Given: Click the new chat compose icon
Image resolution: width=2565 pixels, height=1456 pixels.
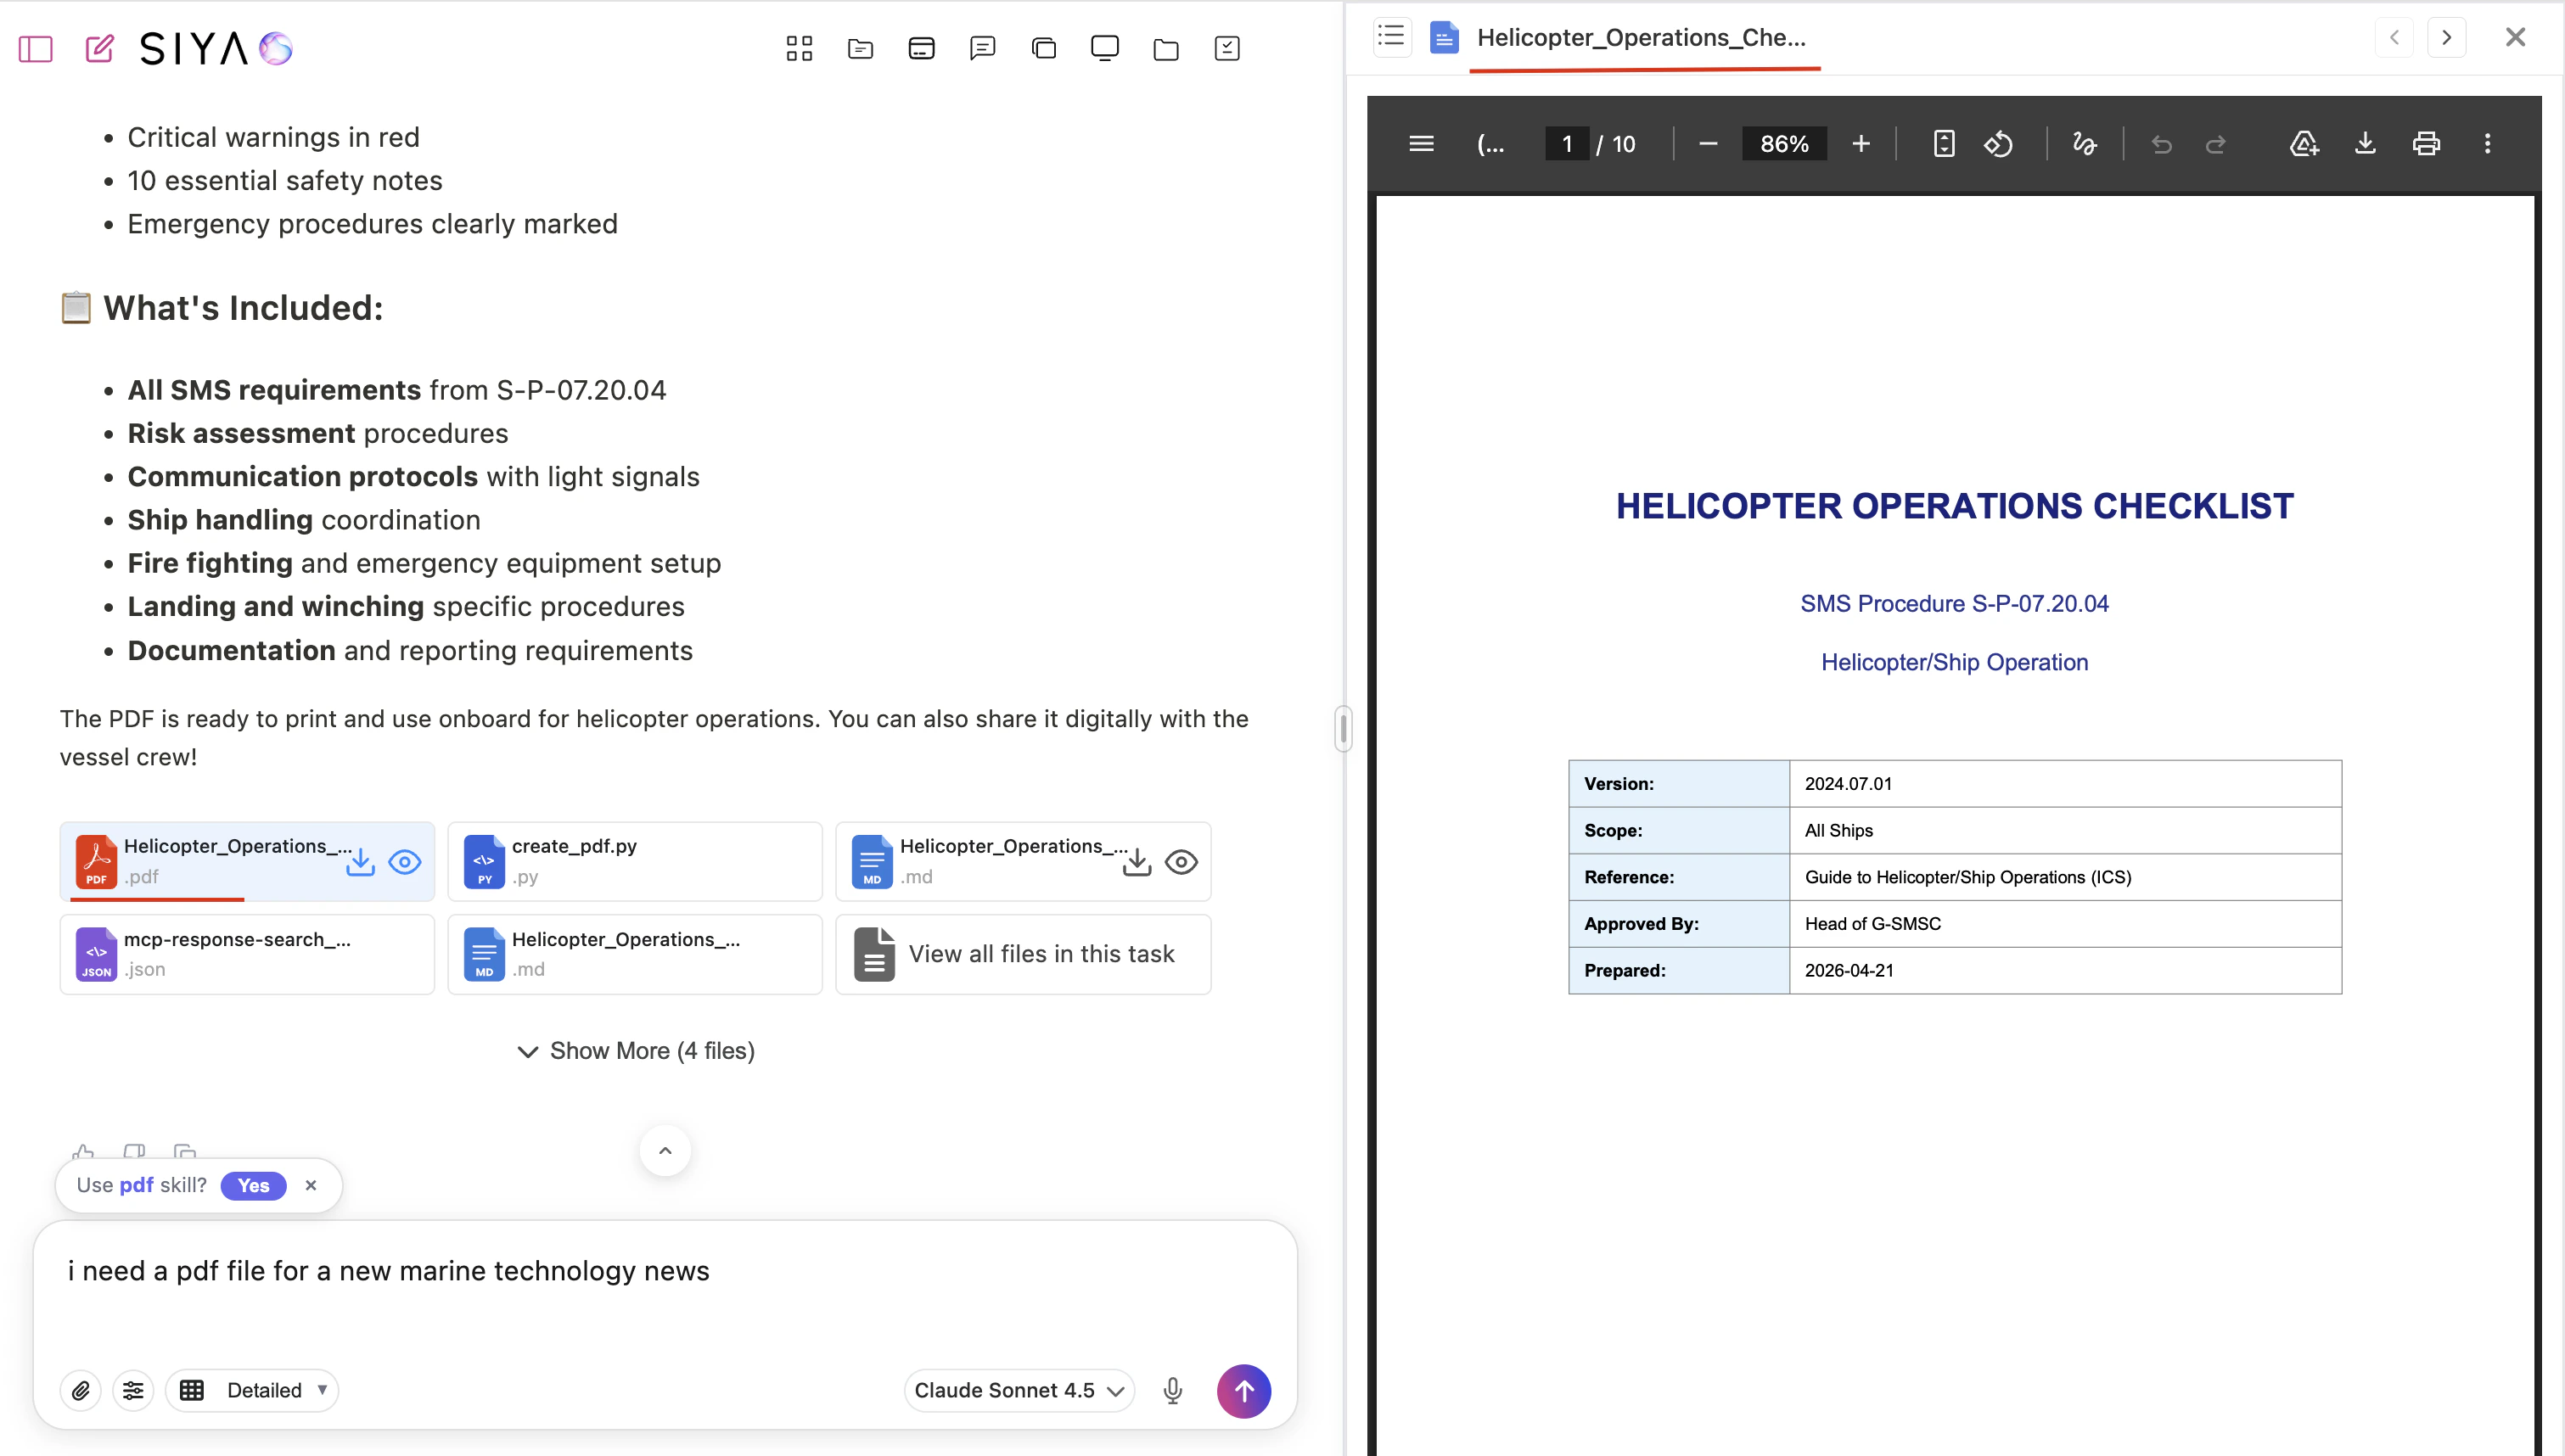Looking at the screenshot, I should pos(99,48).
